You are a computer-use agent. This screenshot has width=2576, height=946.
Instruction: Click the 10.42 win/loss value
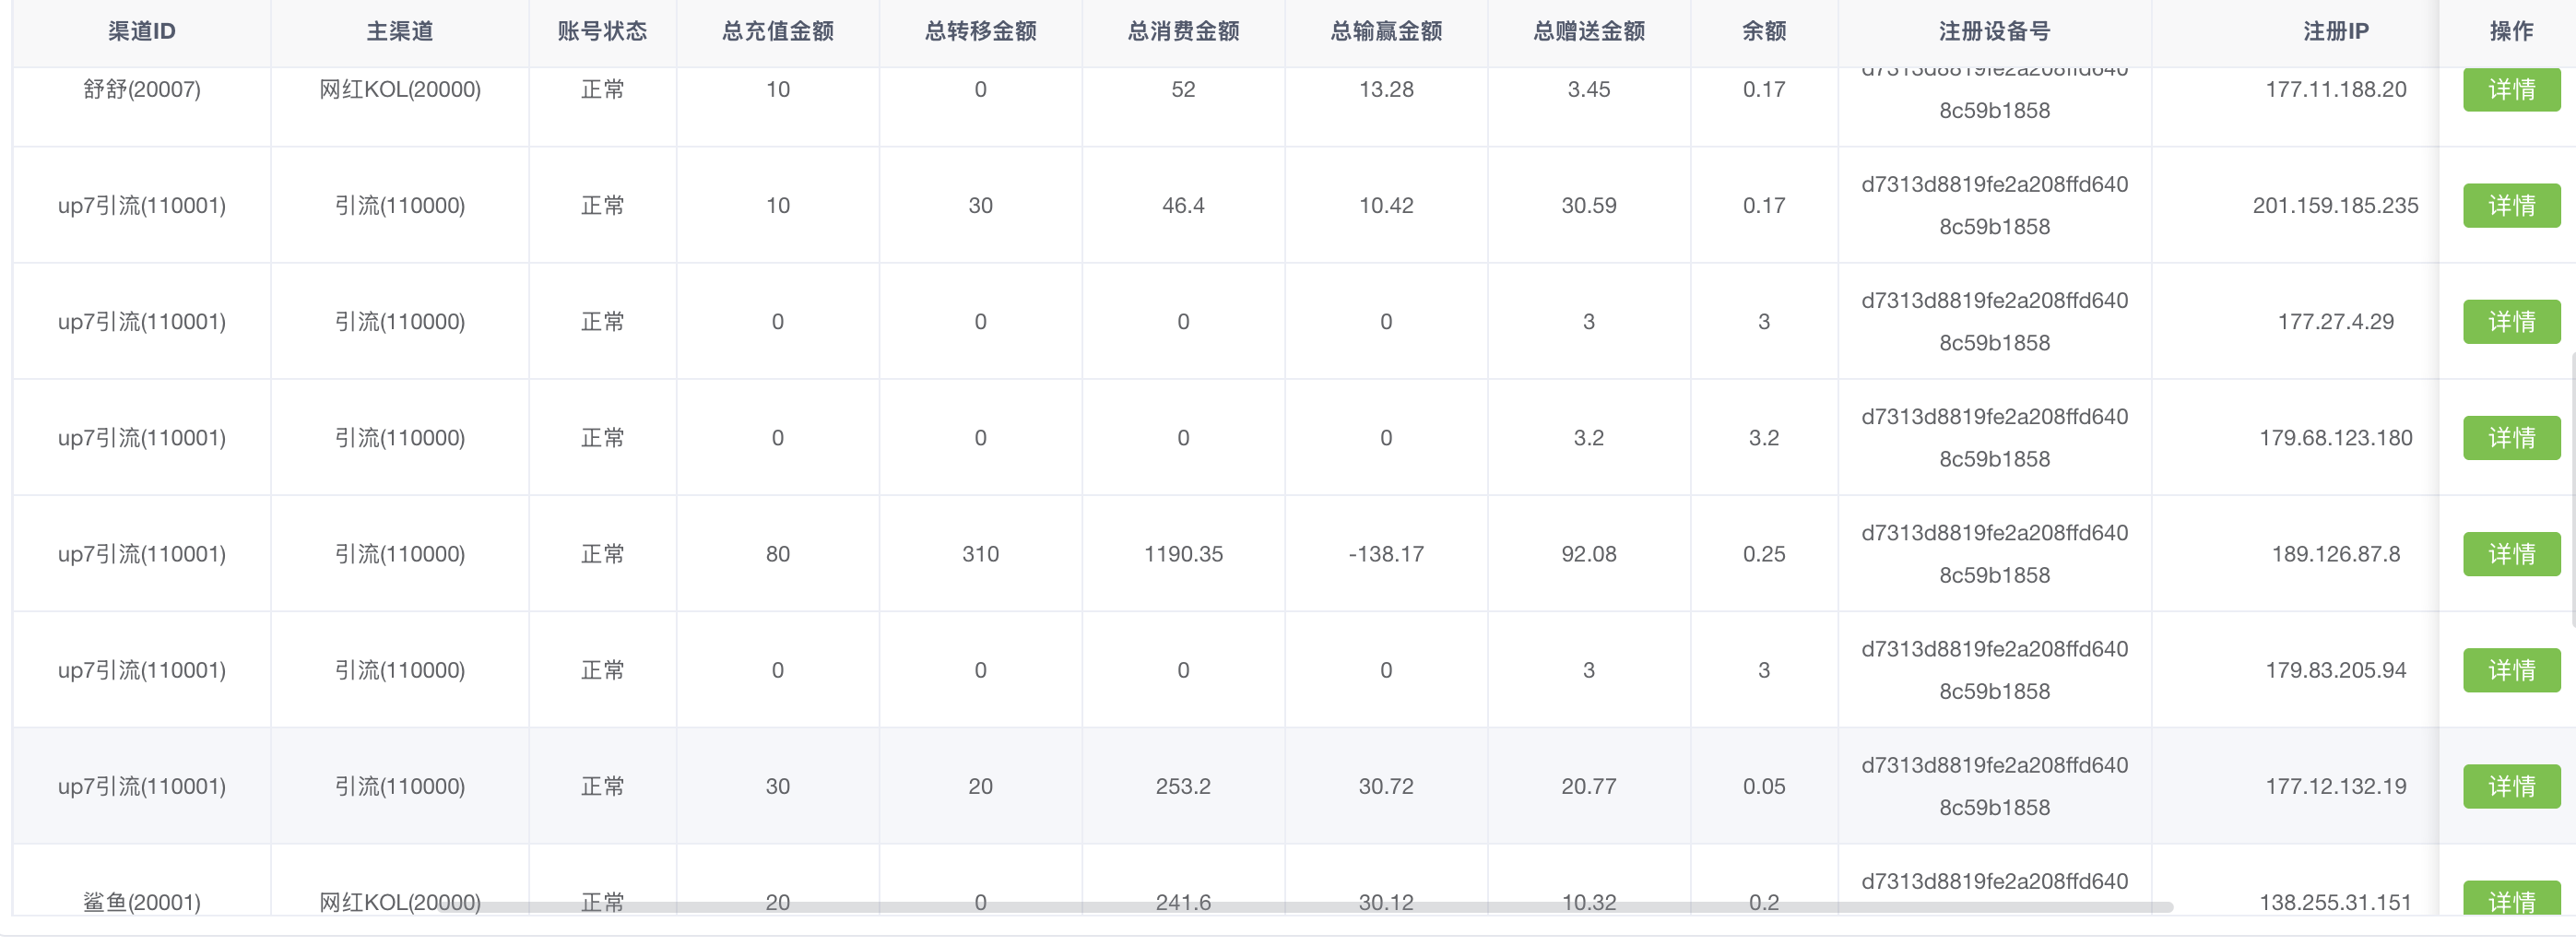[1386, 205]
